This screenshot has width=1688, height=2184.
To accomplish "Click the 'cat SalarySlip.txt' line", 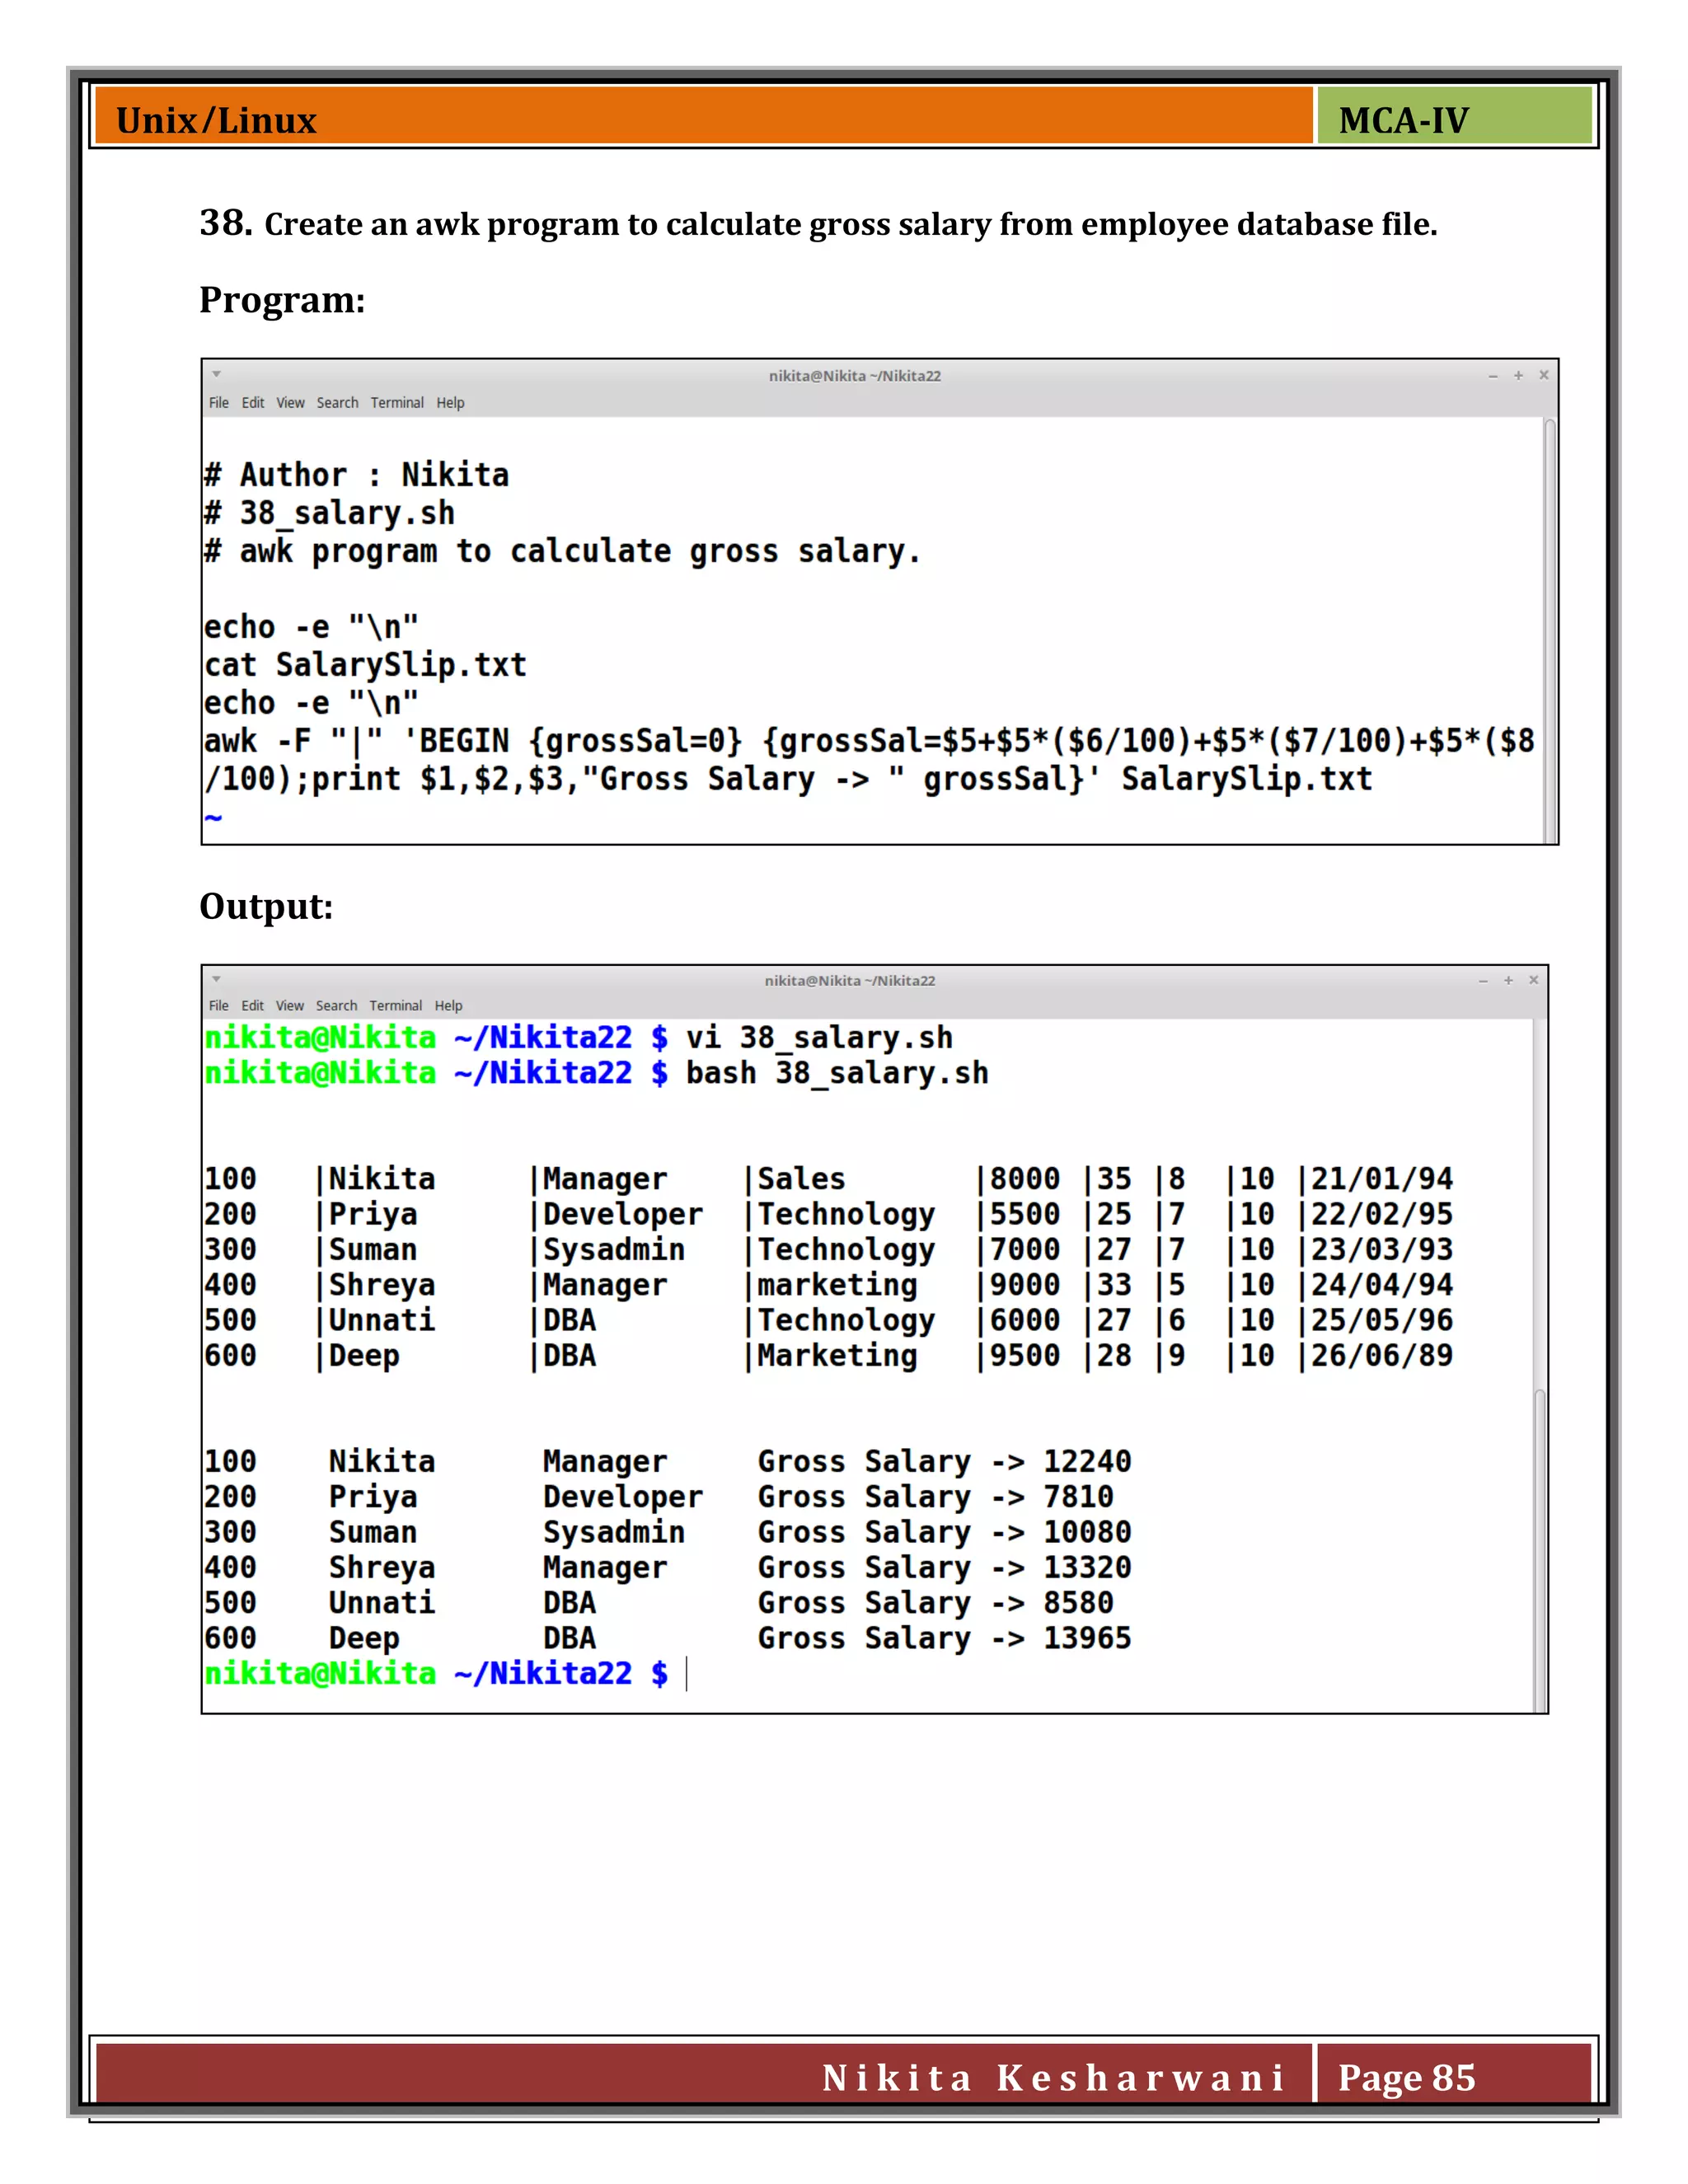I will coord(365,665).
